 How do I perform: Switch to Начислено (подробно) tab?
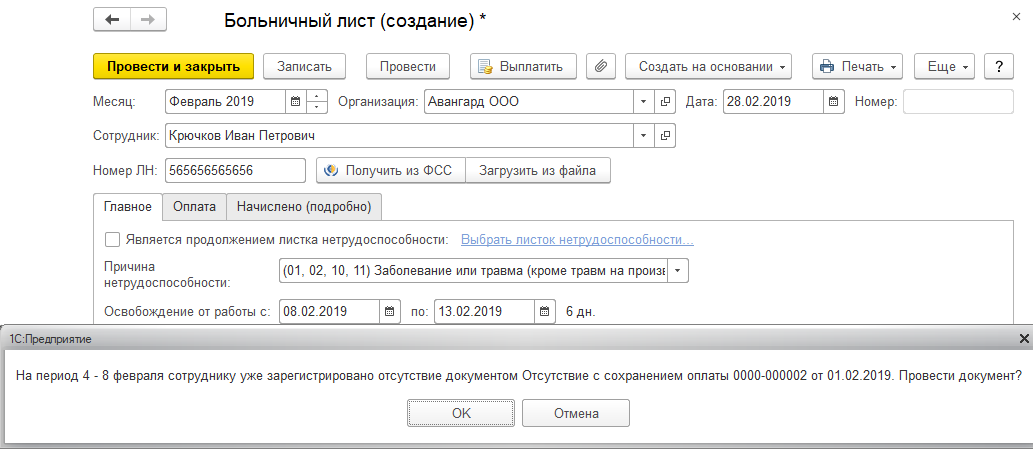304,206
